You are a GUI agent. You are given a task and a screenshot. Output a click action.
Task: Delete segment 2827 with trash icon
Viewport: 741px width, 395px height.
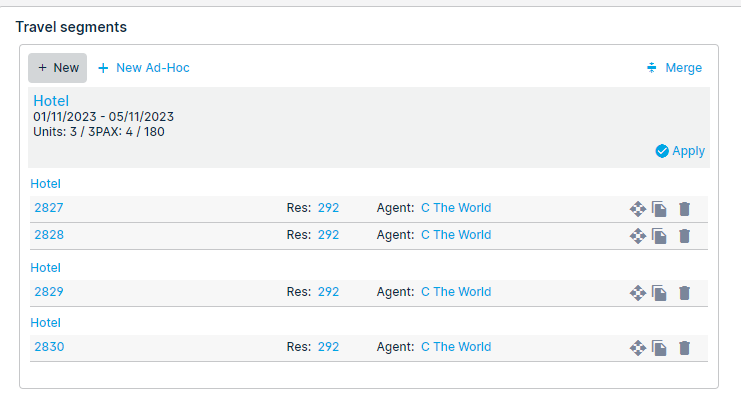(684, 209)
